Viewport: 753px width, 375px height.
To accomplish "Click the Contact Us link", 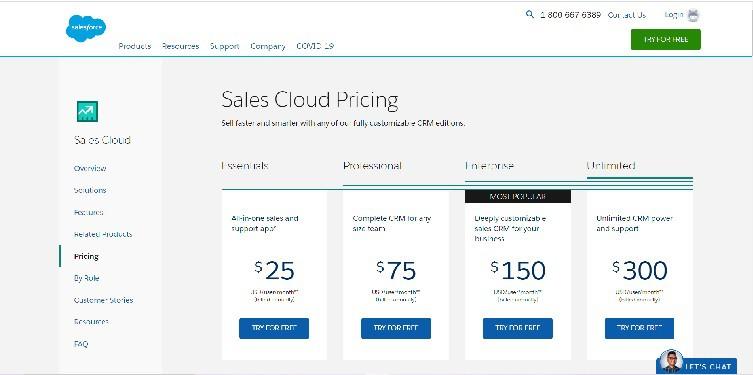I will click(627, 15).
